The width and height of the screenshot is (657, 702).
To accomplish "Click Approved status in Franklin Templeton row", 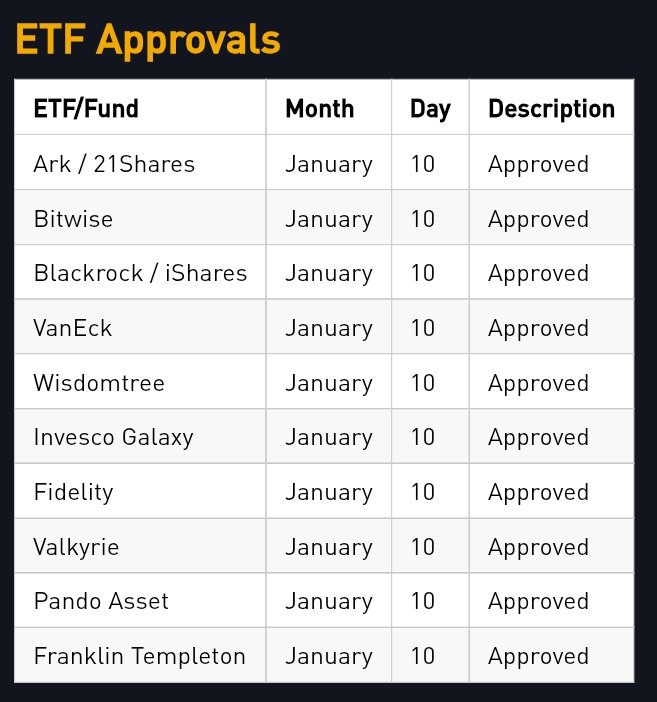I will point(538,657).
